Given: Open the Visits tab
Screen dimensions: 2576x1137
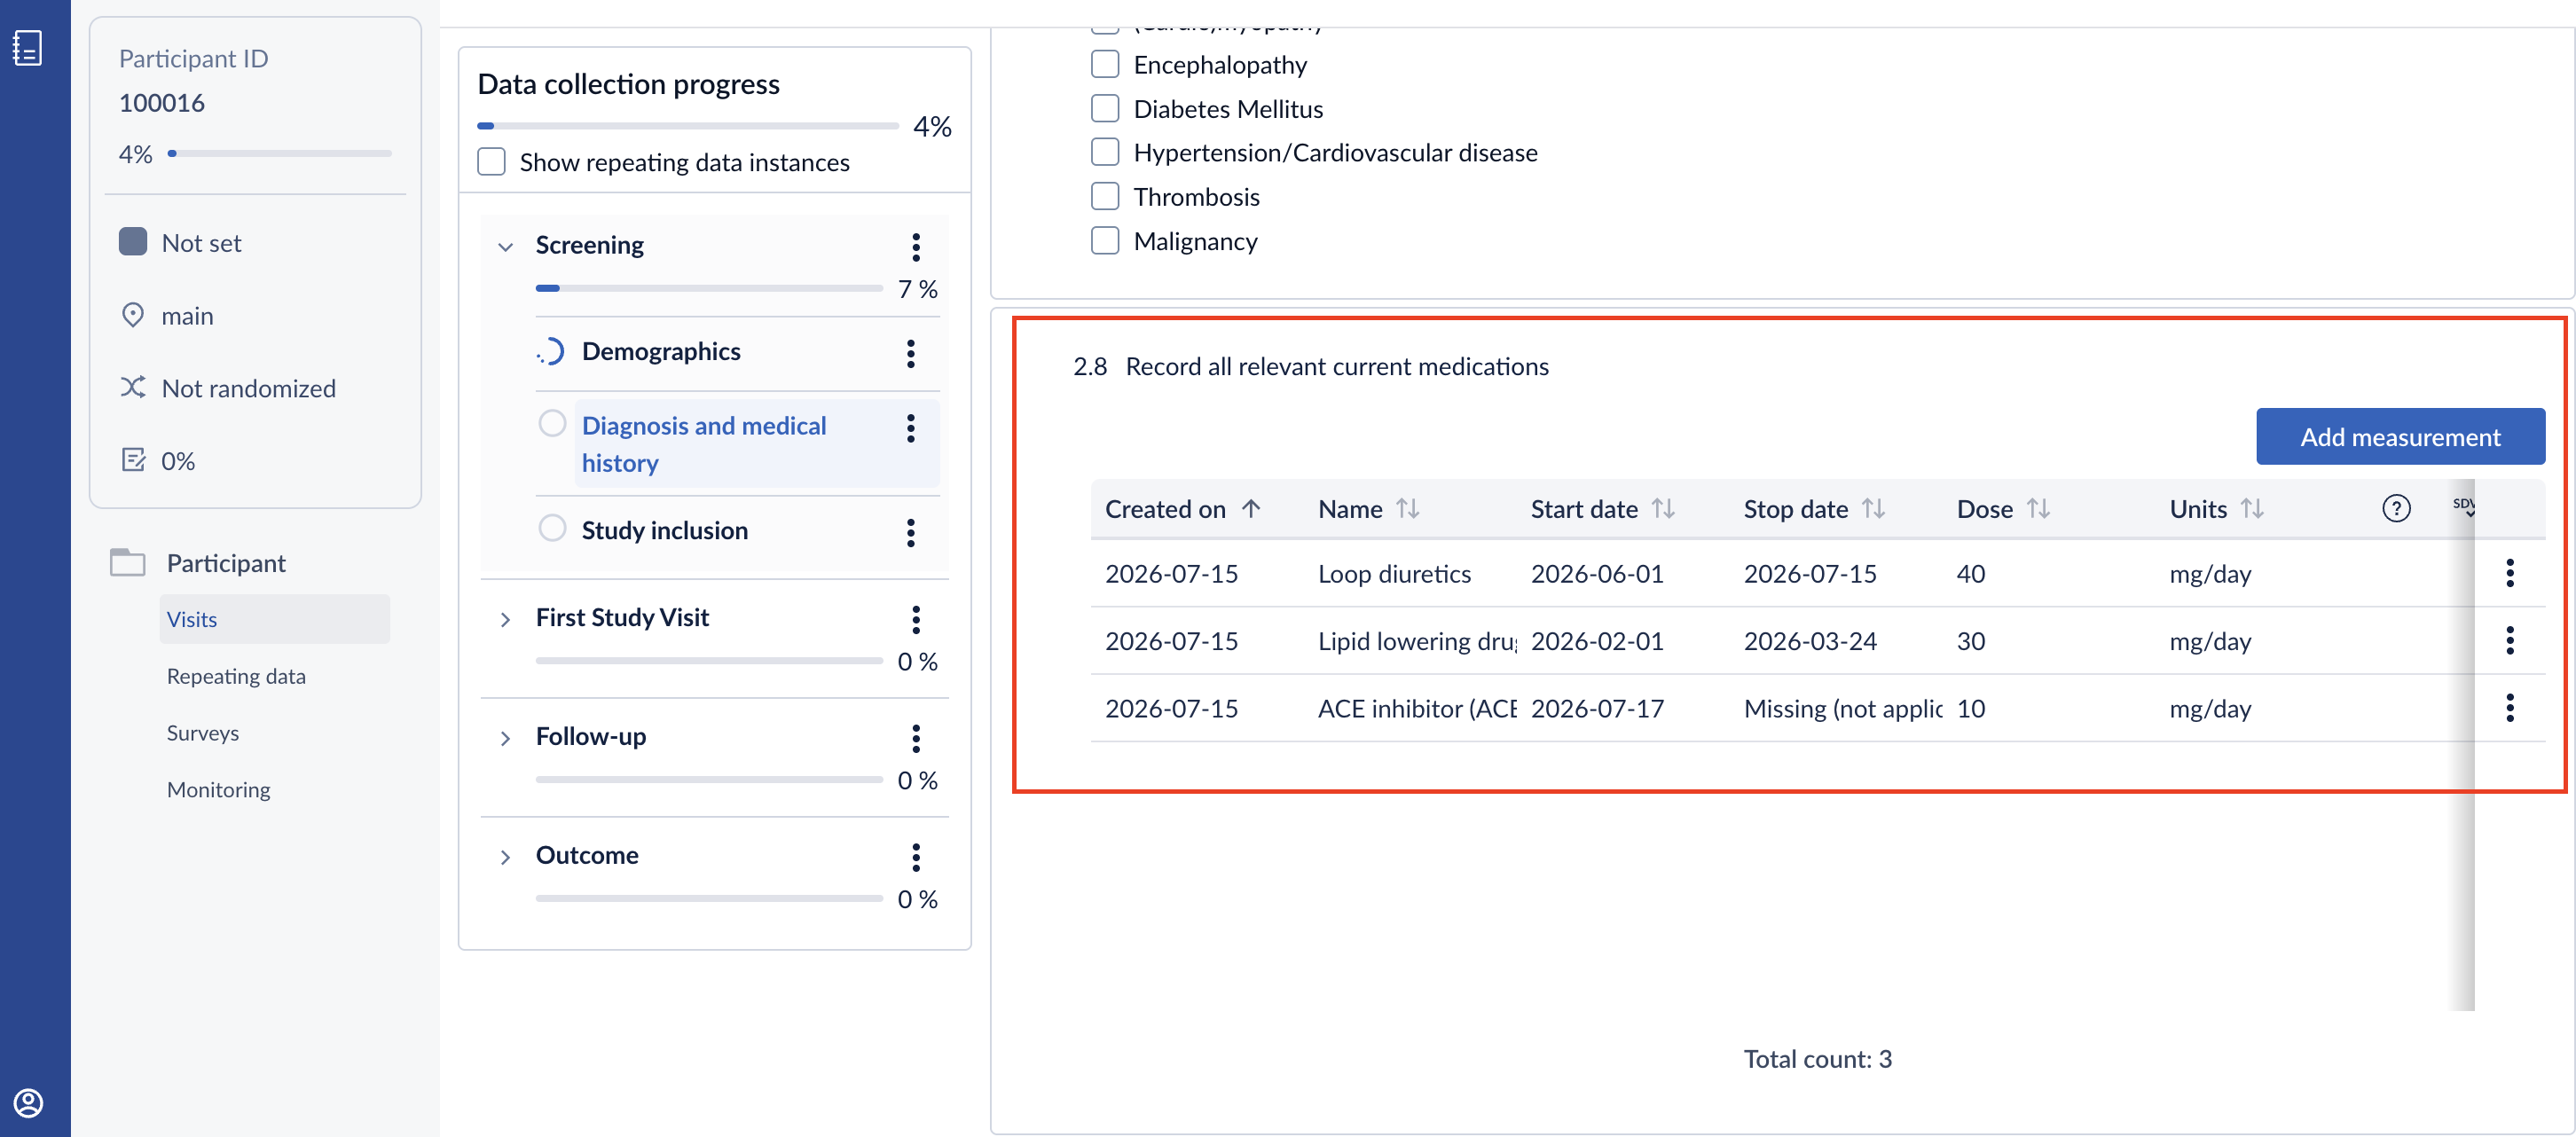Looking at the screenshot, I should click(274, 619).
